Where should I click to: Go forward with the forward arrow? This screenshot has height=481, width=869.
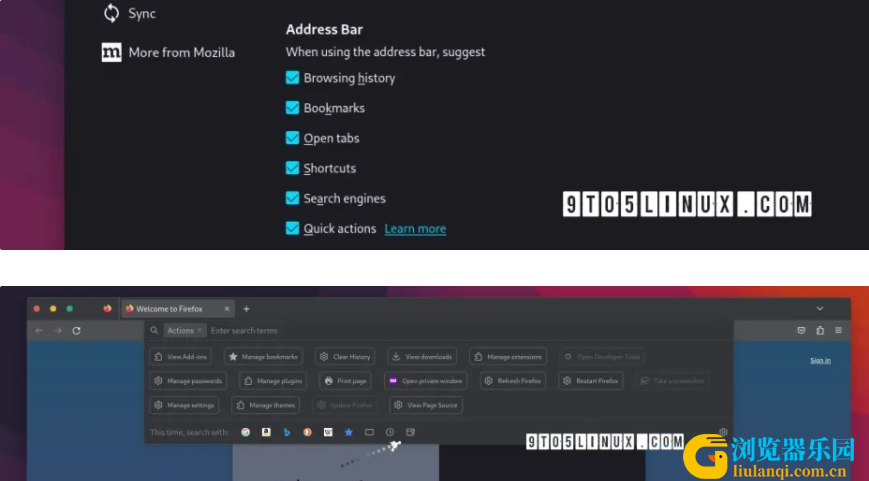[x=58, y=331]
